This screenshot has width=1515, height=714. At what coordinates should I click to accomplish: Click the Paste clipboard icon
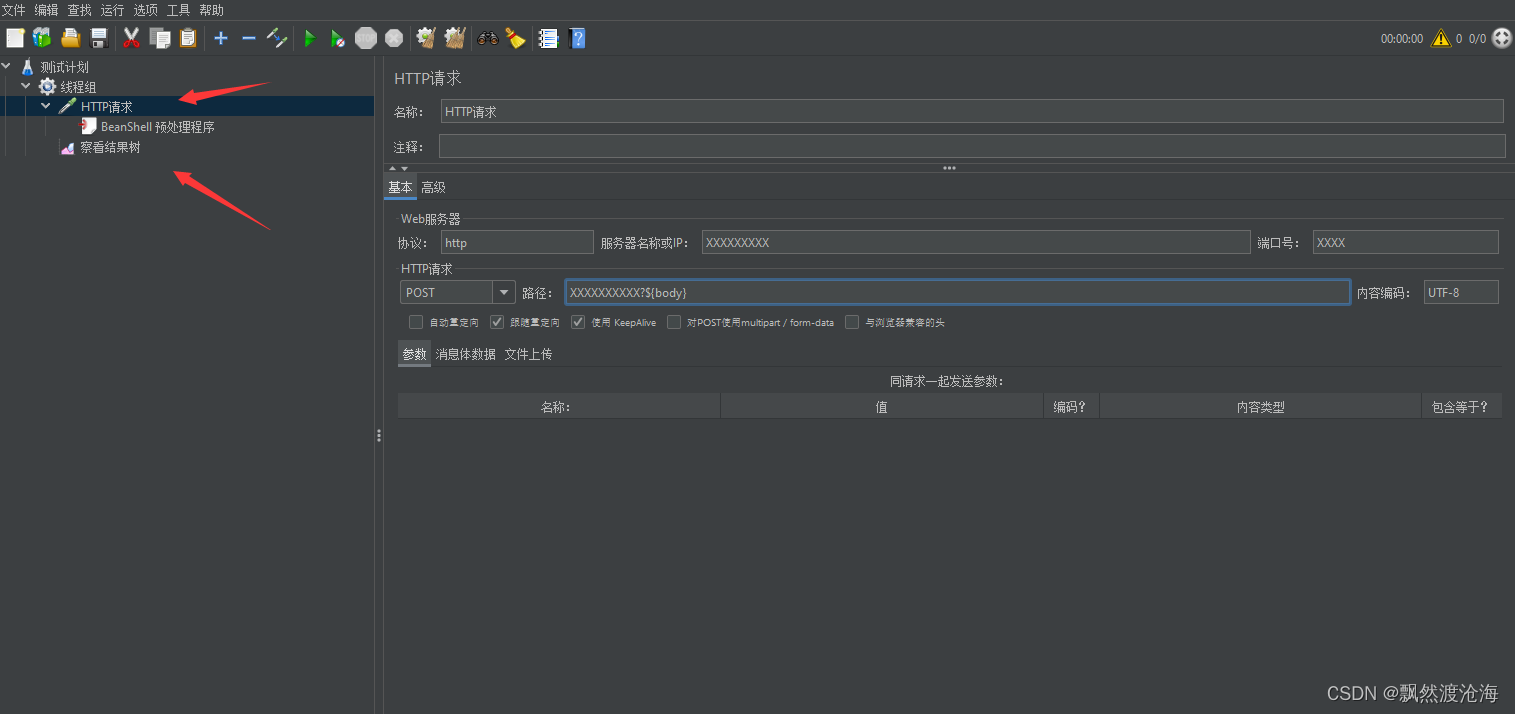(188, 38)
